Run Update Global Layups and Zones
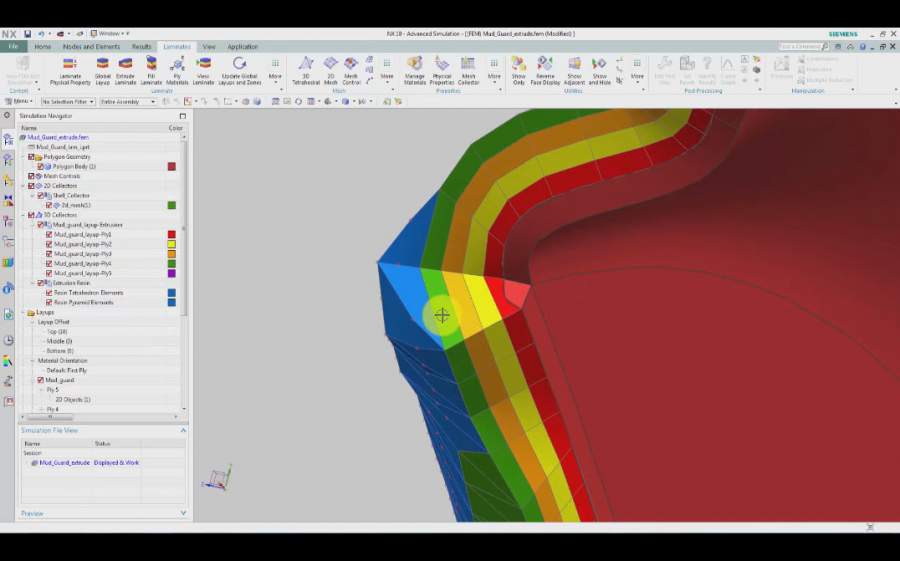900x561 pixels. pyautogui.click(x=239, y=66)
